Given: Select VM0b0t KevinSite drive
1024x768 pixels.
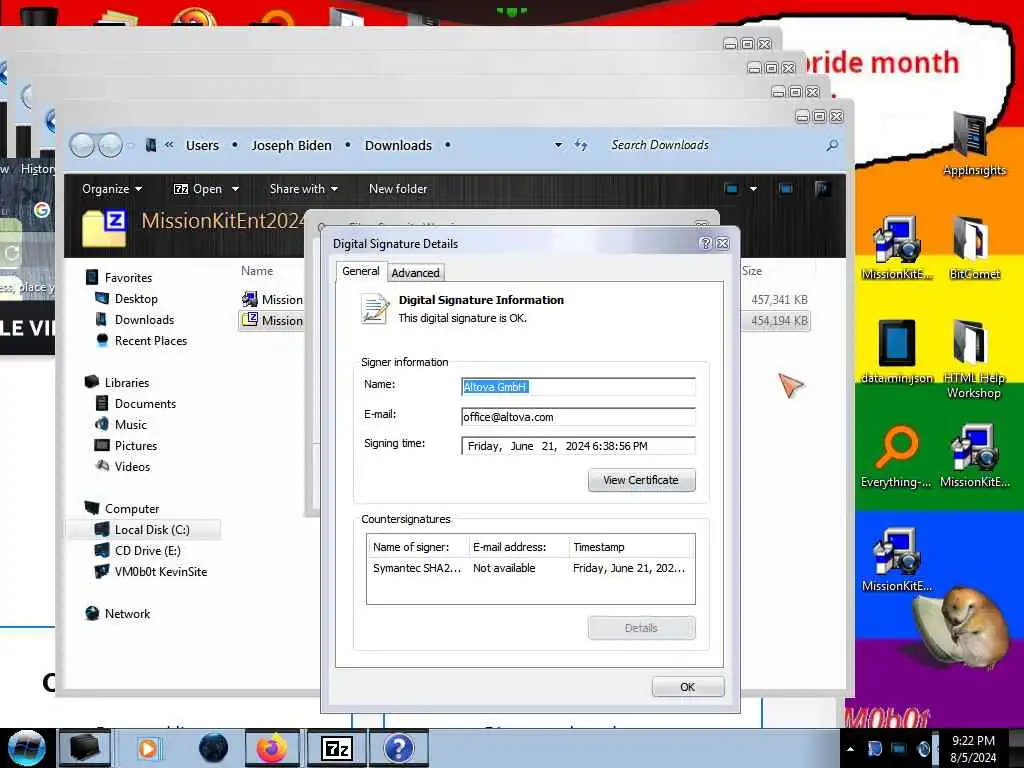Looking at the screenshot, I should [161, 571].
